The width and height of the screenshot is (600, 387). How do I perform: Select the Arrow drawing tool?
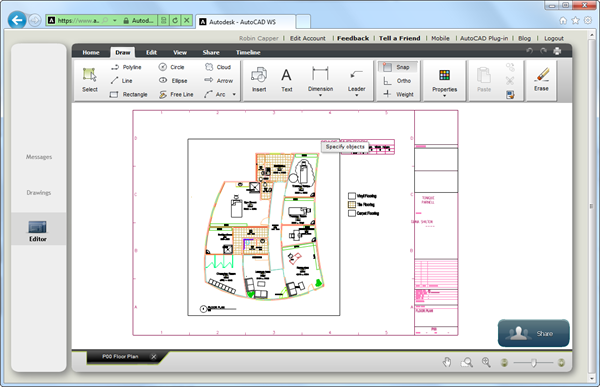(218, 81)
